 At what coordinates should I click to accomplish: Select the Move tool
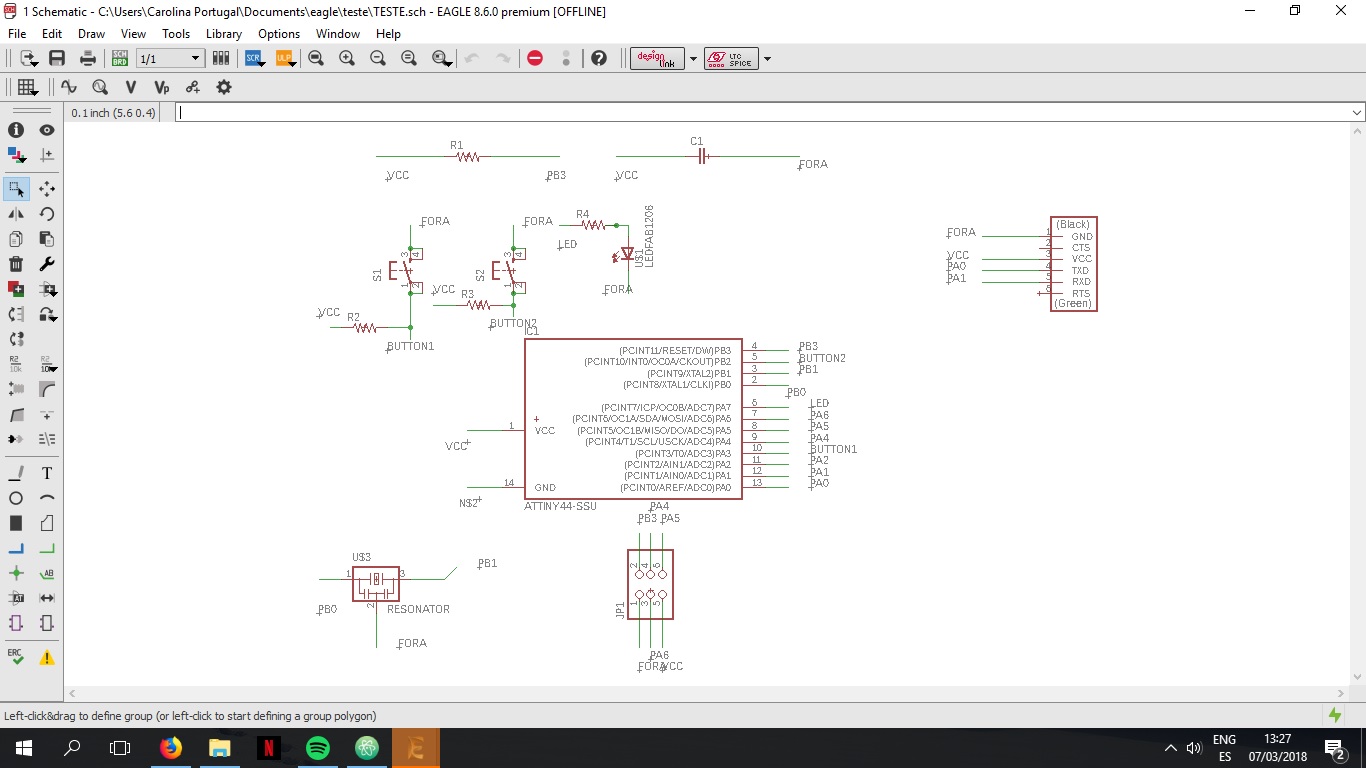point(47,189)
